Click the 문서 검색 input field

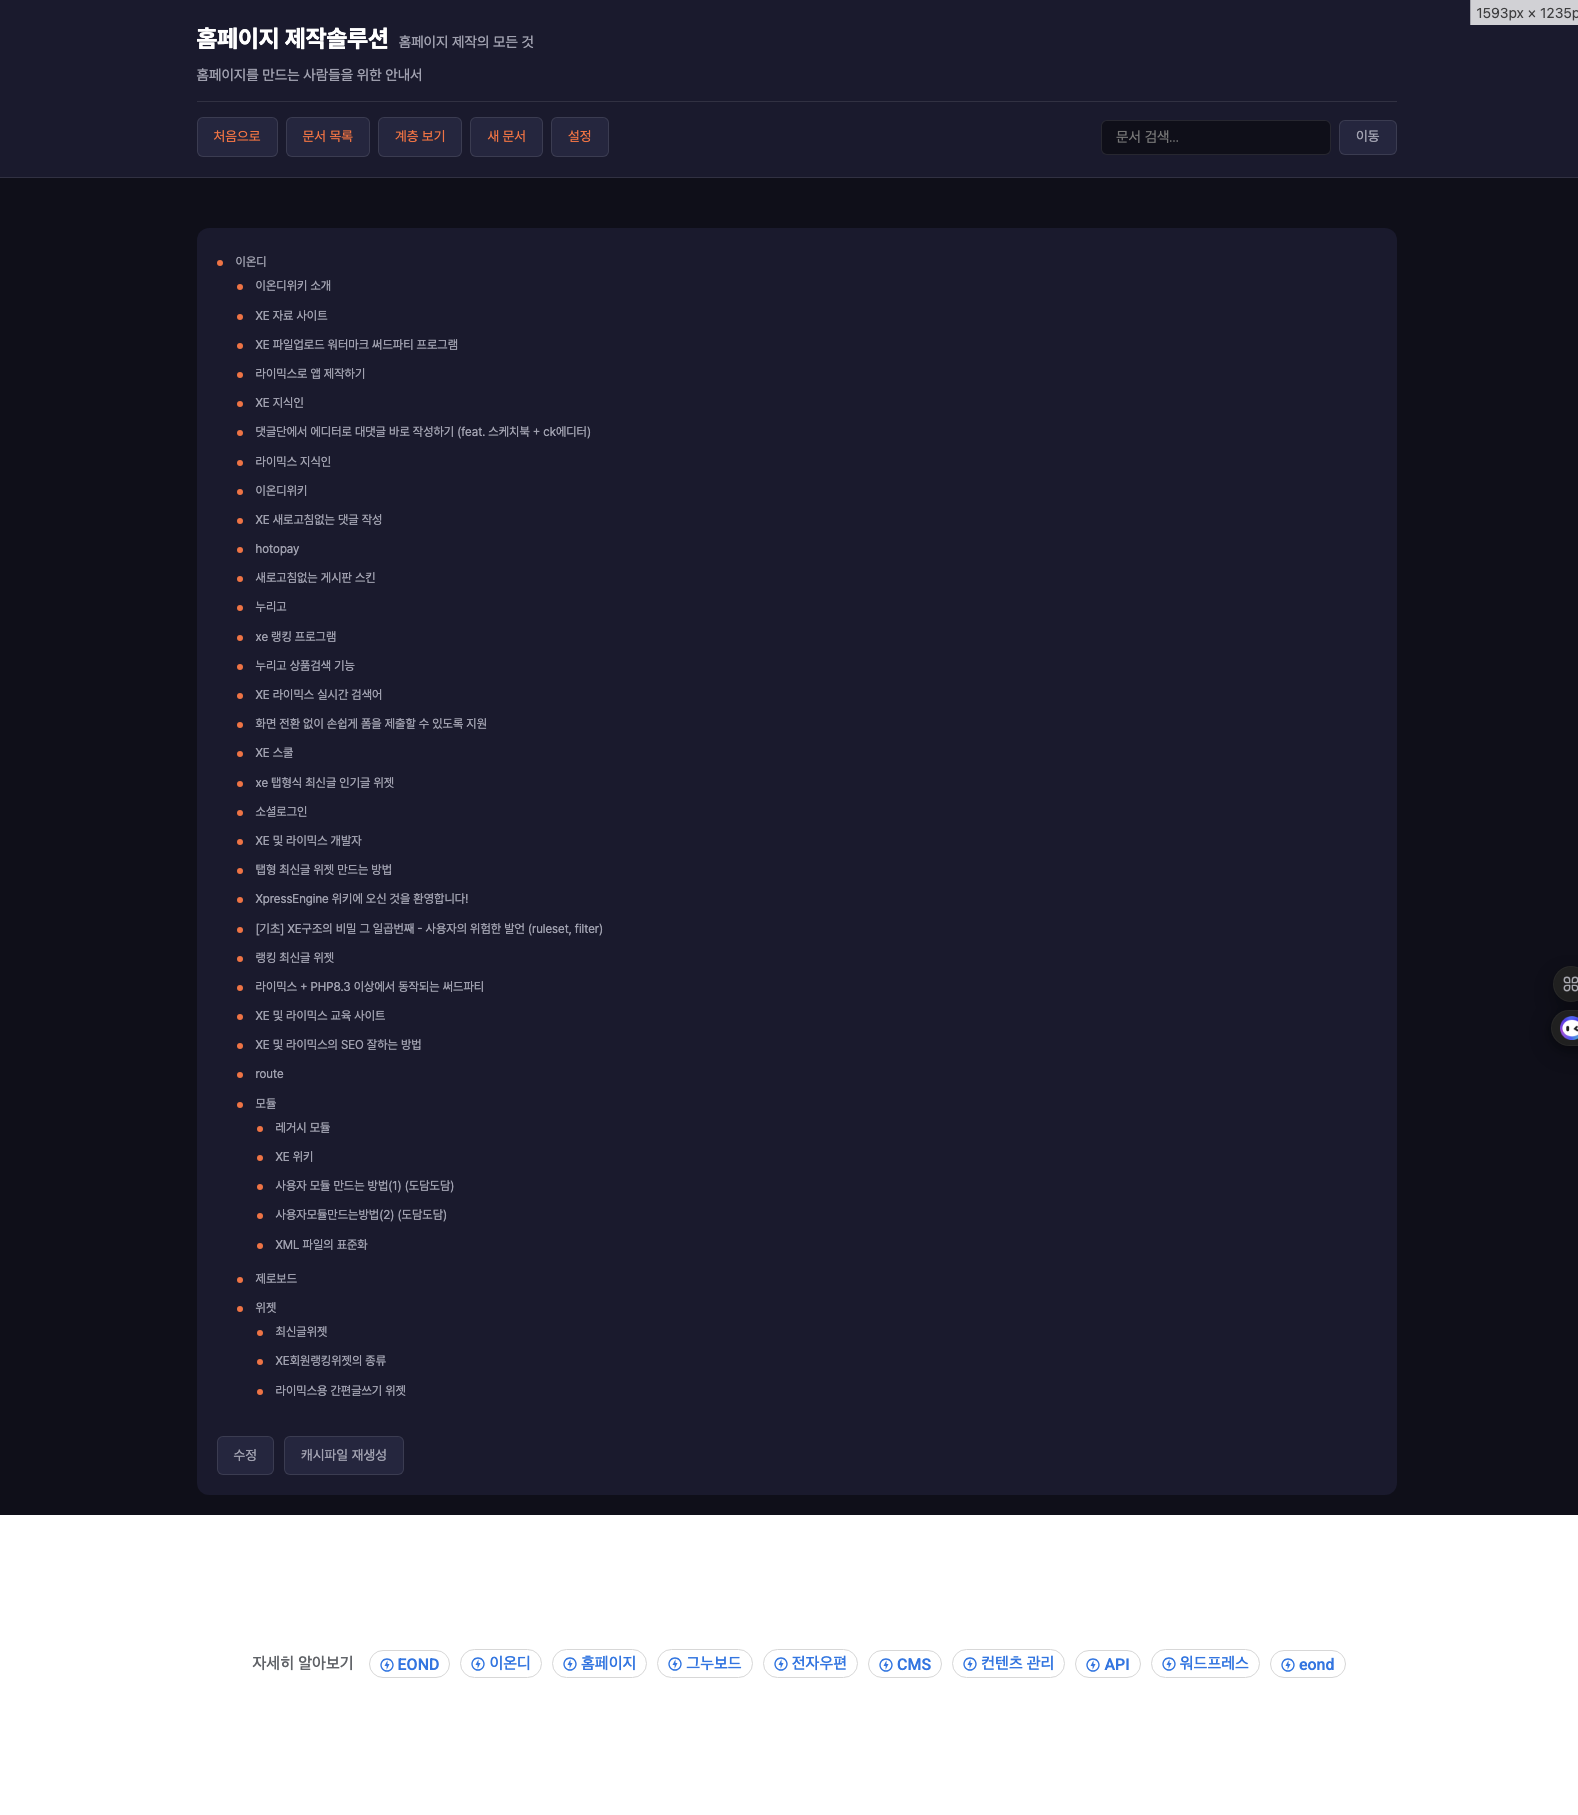pyautogui.click(x=1215, y=137)
